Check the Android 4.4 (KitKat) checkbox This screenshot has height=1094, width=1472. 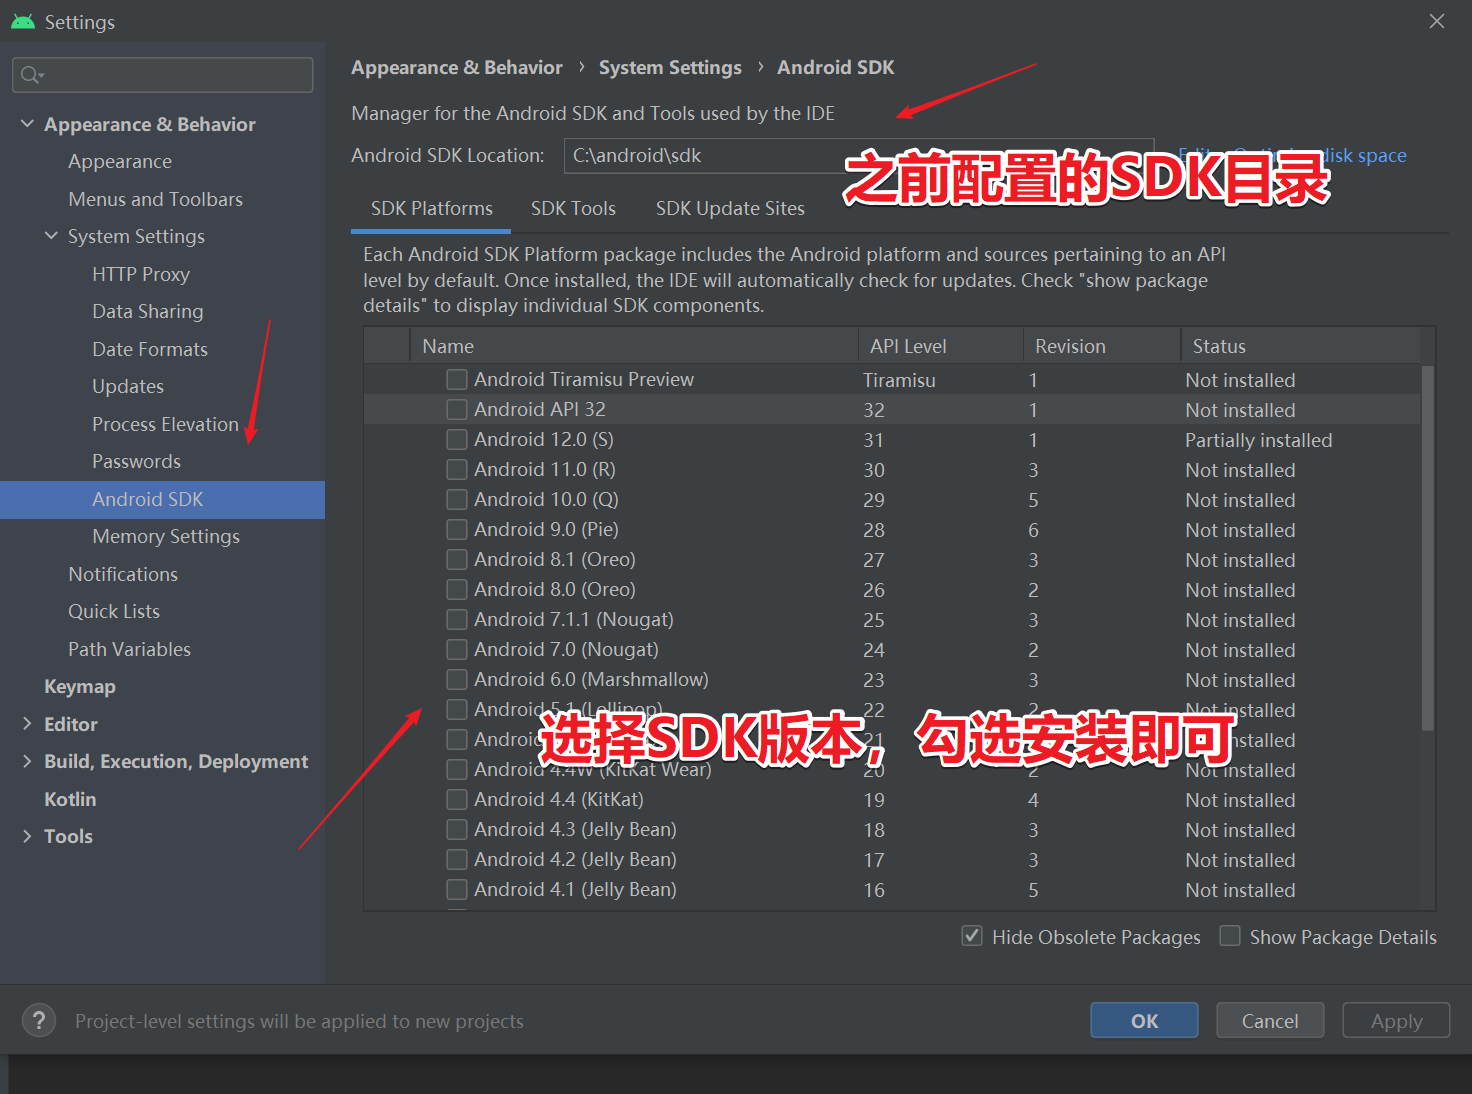click(x=457, y=799)
